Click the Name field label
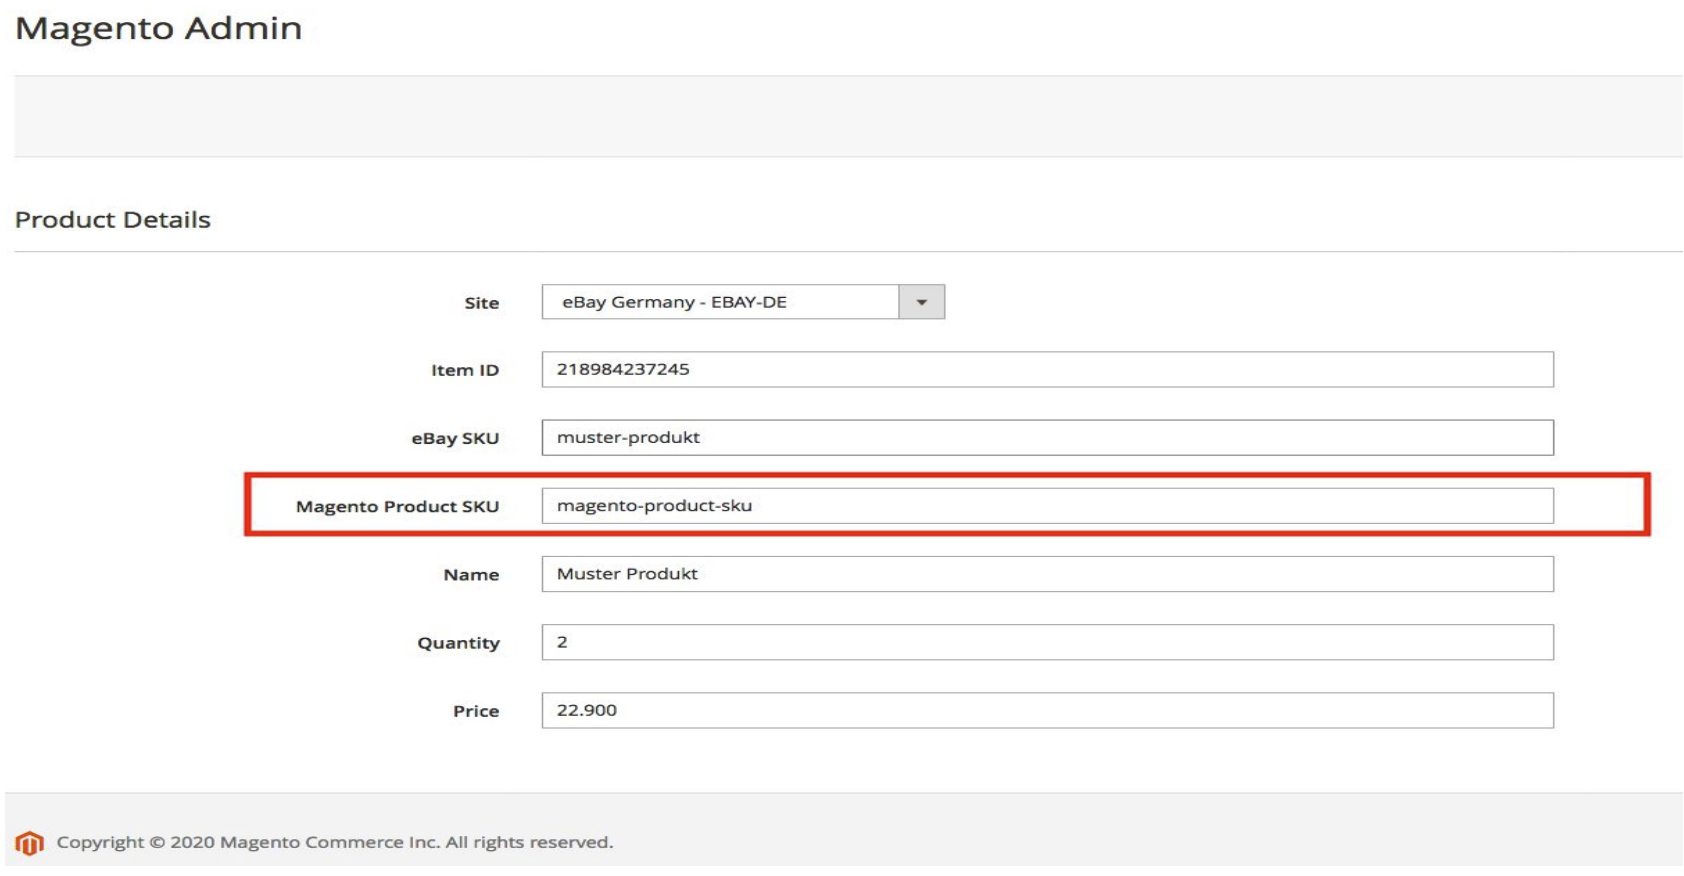 (471, 575)
